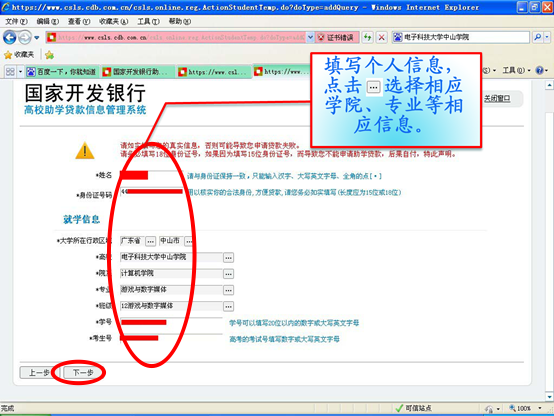Viewport: 554px width, 416px height.
Task: Click the 收藏夹 favorites star button
Action: coord(19,54)
